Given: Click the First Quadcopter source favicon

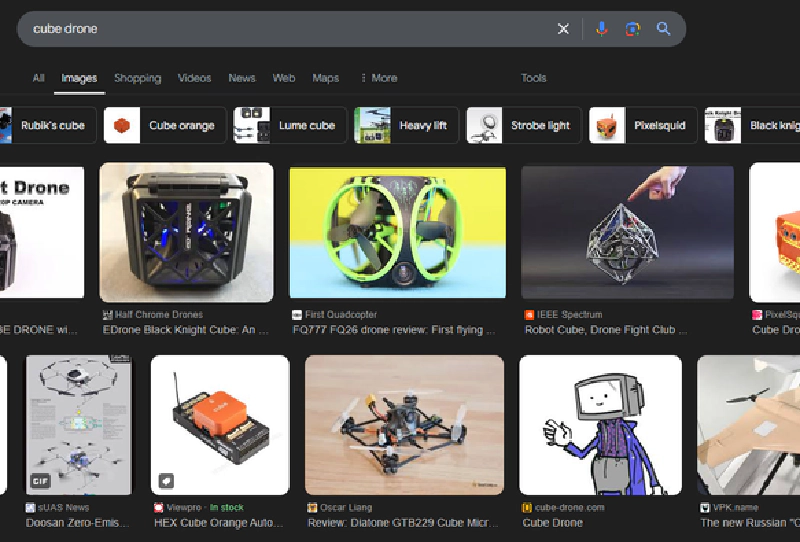Looking at the screenshot, I should (296, 315).
